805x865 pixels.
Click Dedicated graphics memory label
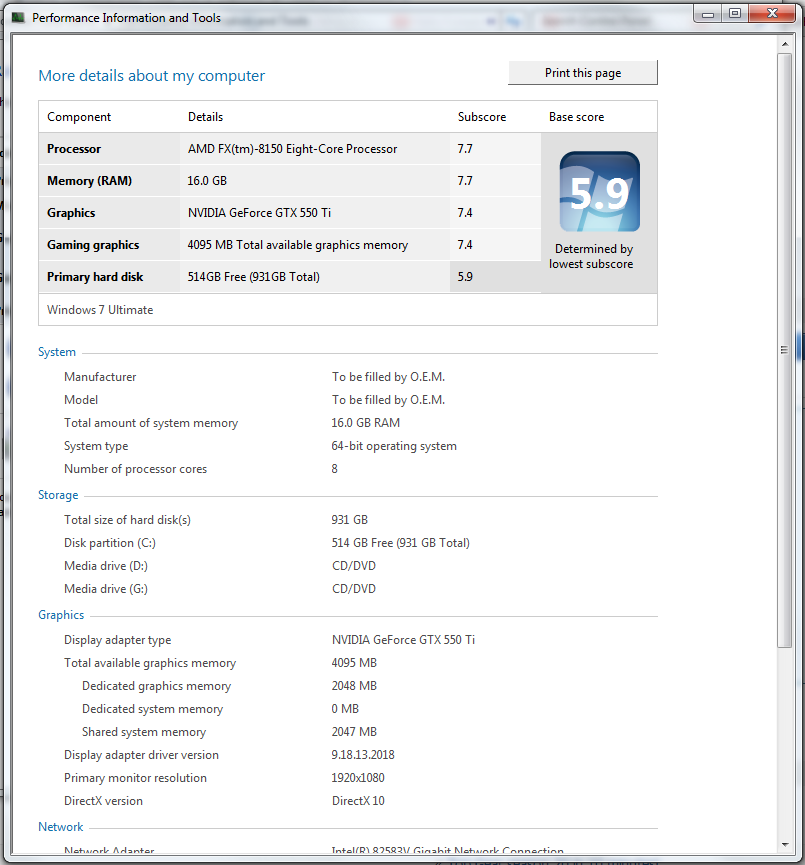[x=156, y=686]
